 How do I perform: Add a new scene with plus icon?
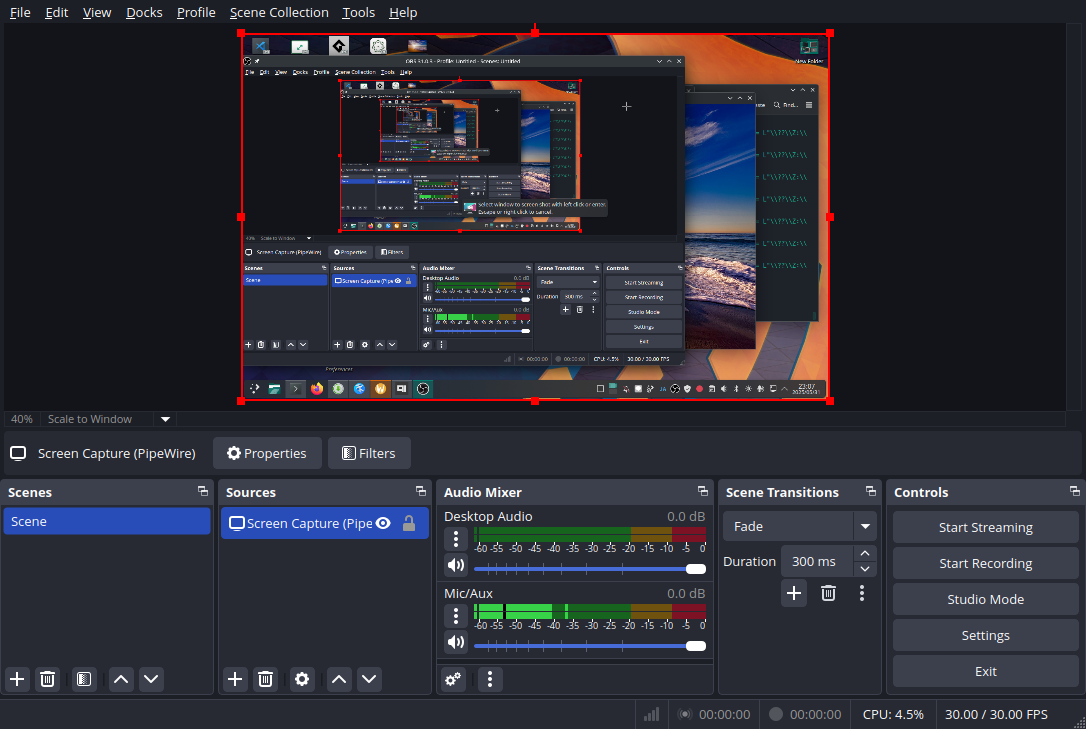point(17,679)
